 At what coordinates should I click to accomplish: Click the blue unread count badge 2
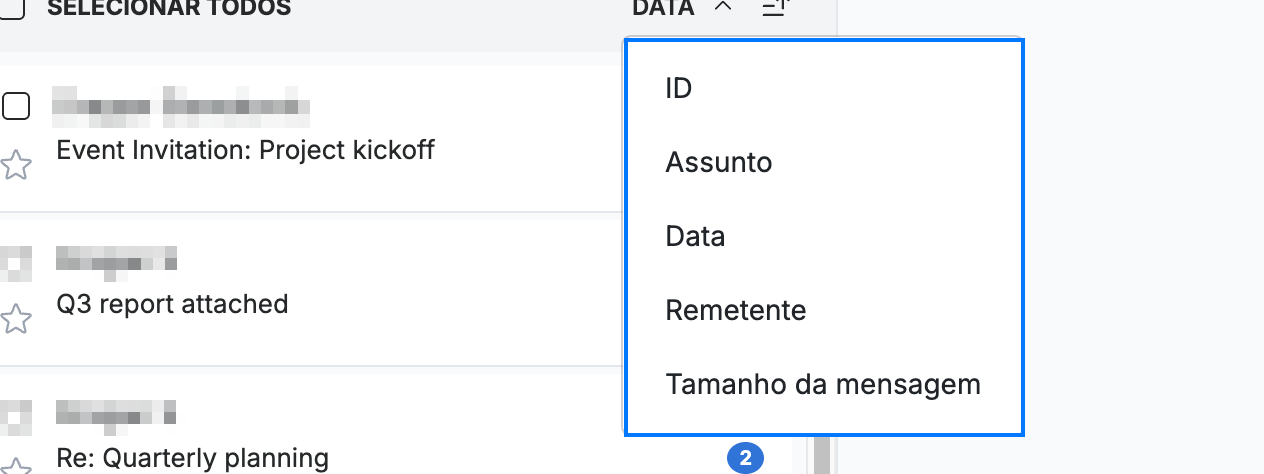pos(745,459)
